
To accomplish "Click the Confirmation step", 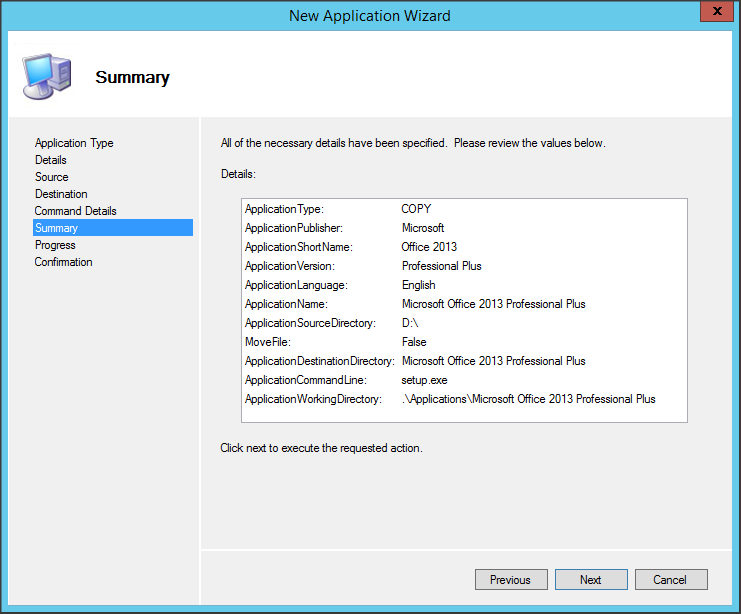I will tap(64, 262).
